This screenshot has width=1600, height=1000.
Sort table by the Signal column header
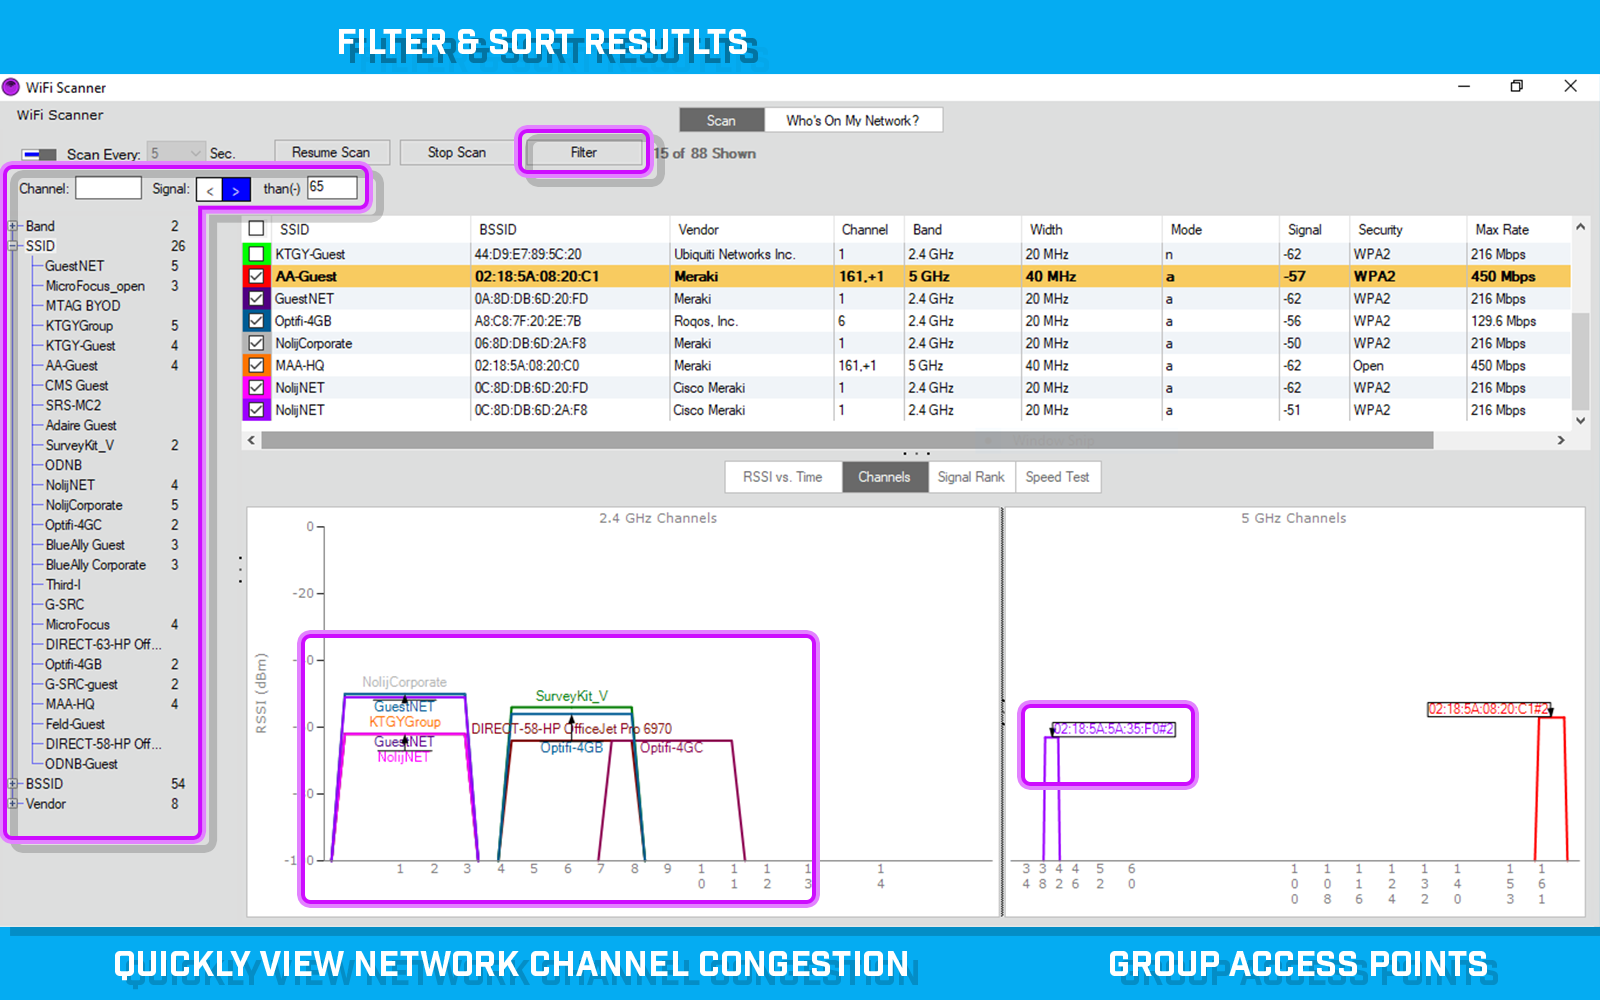click(x=1314, y=229)
